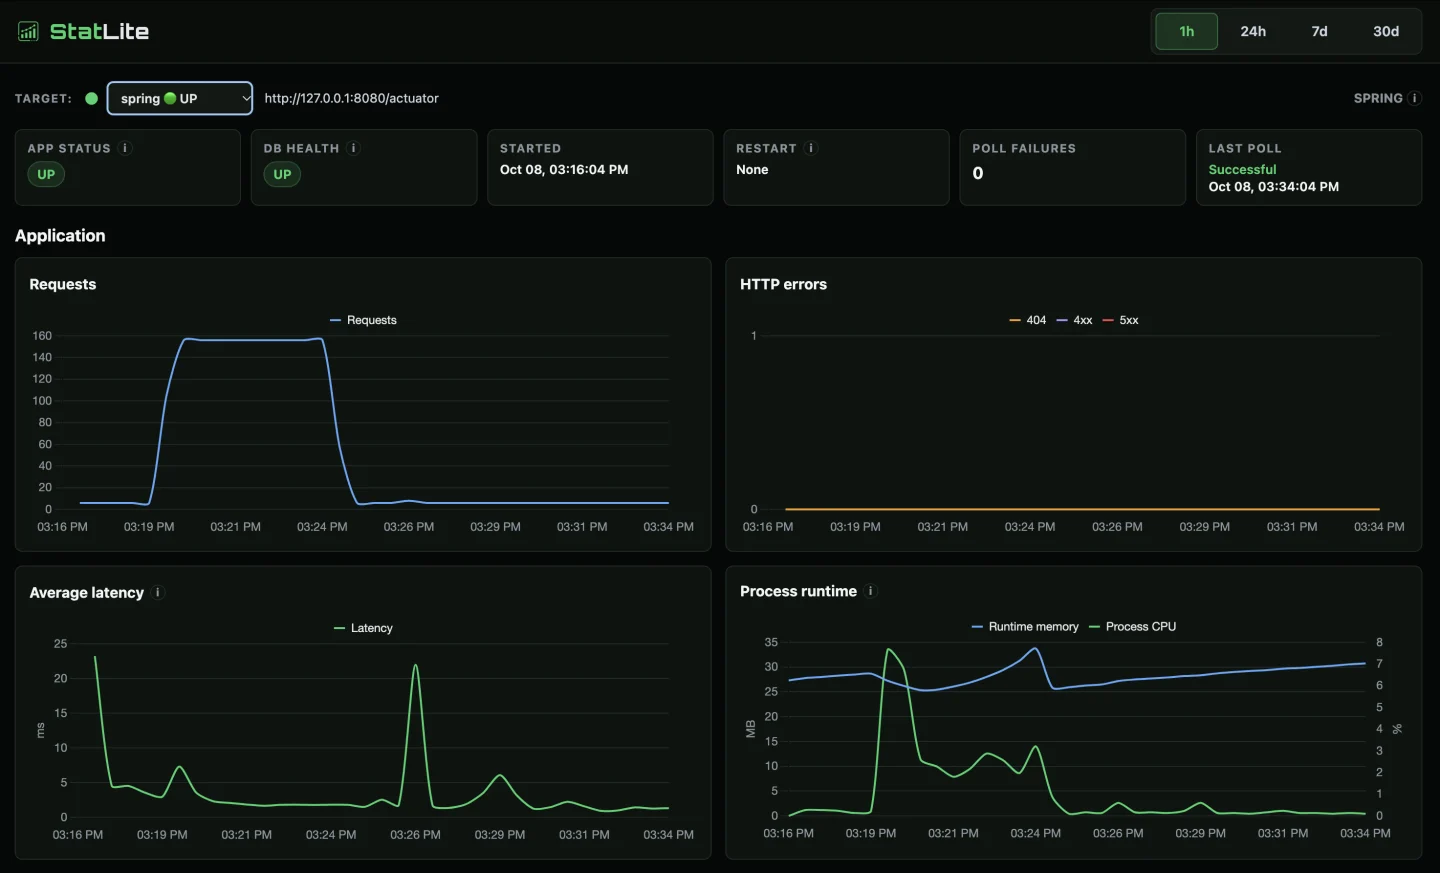Click the started time Oct 08, 03:16:04 PM
This screenshot has width=1440, height=873.
point(564,169)
